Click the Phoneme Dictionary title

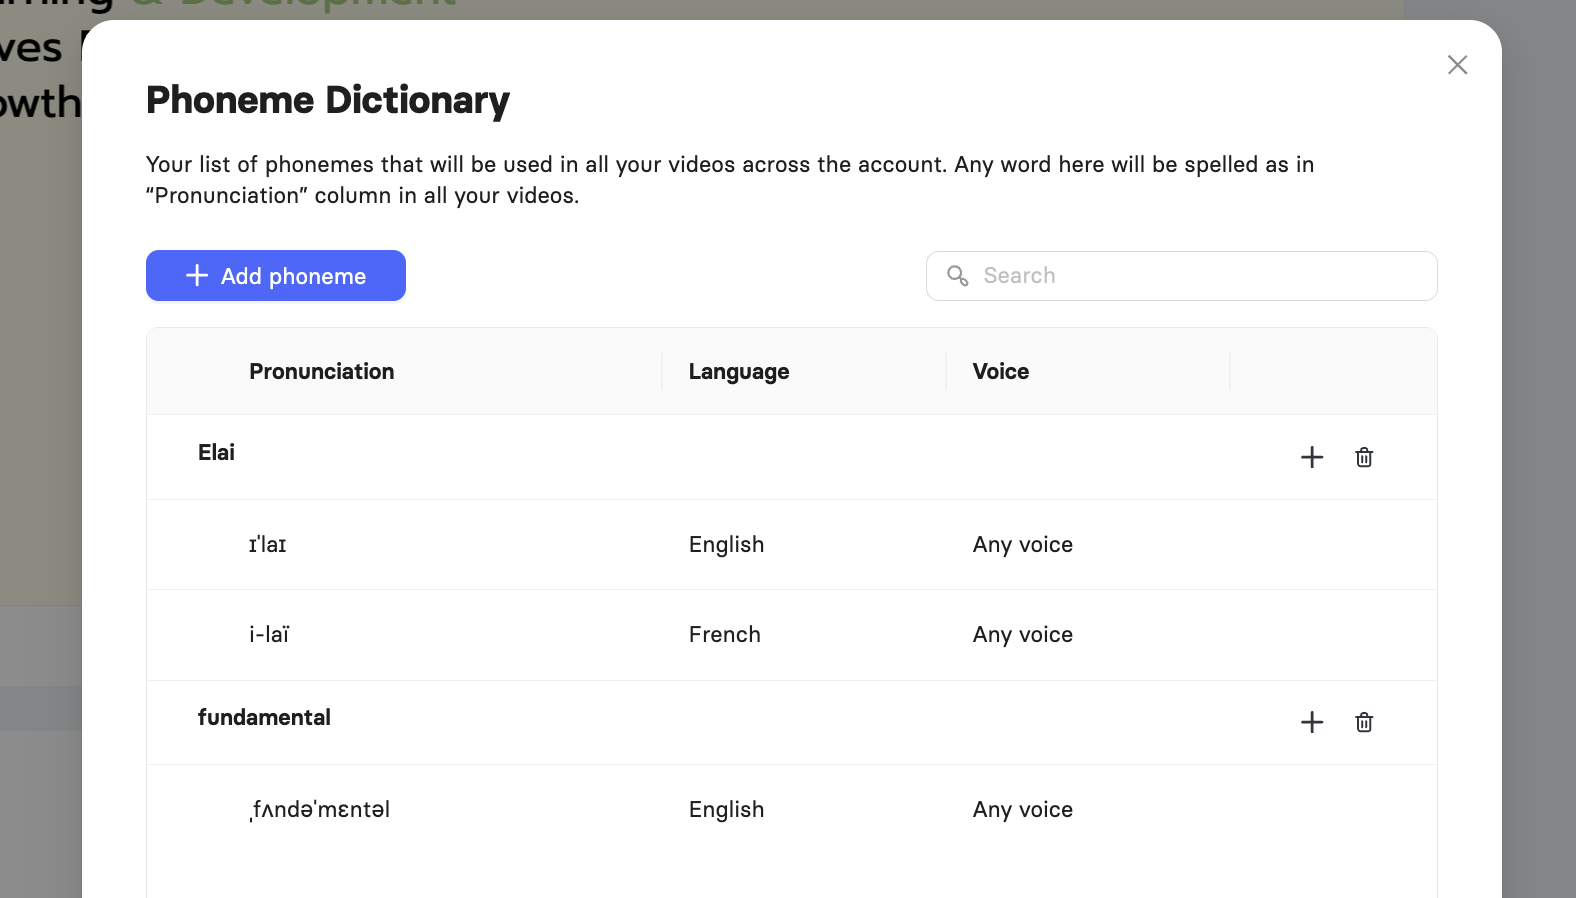tap(328, 101)
